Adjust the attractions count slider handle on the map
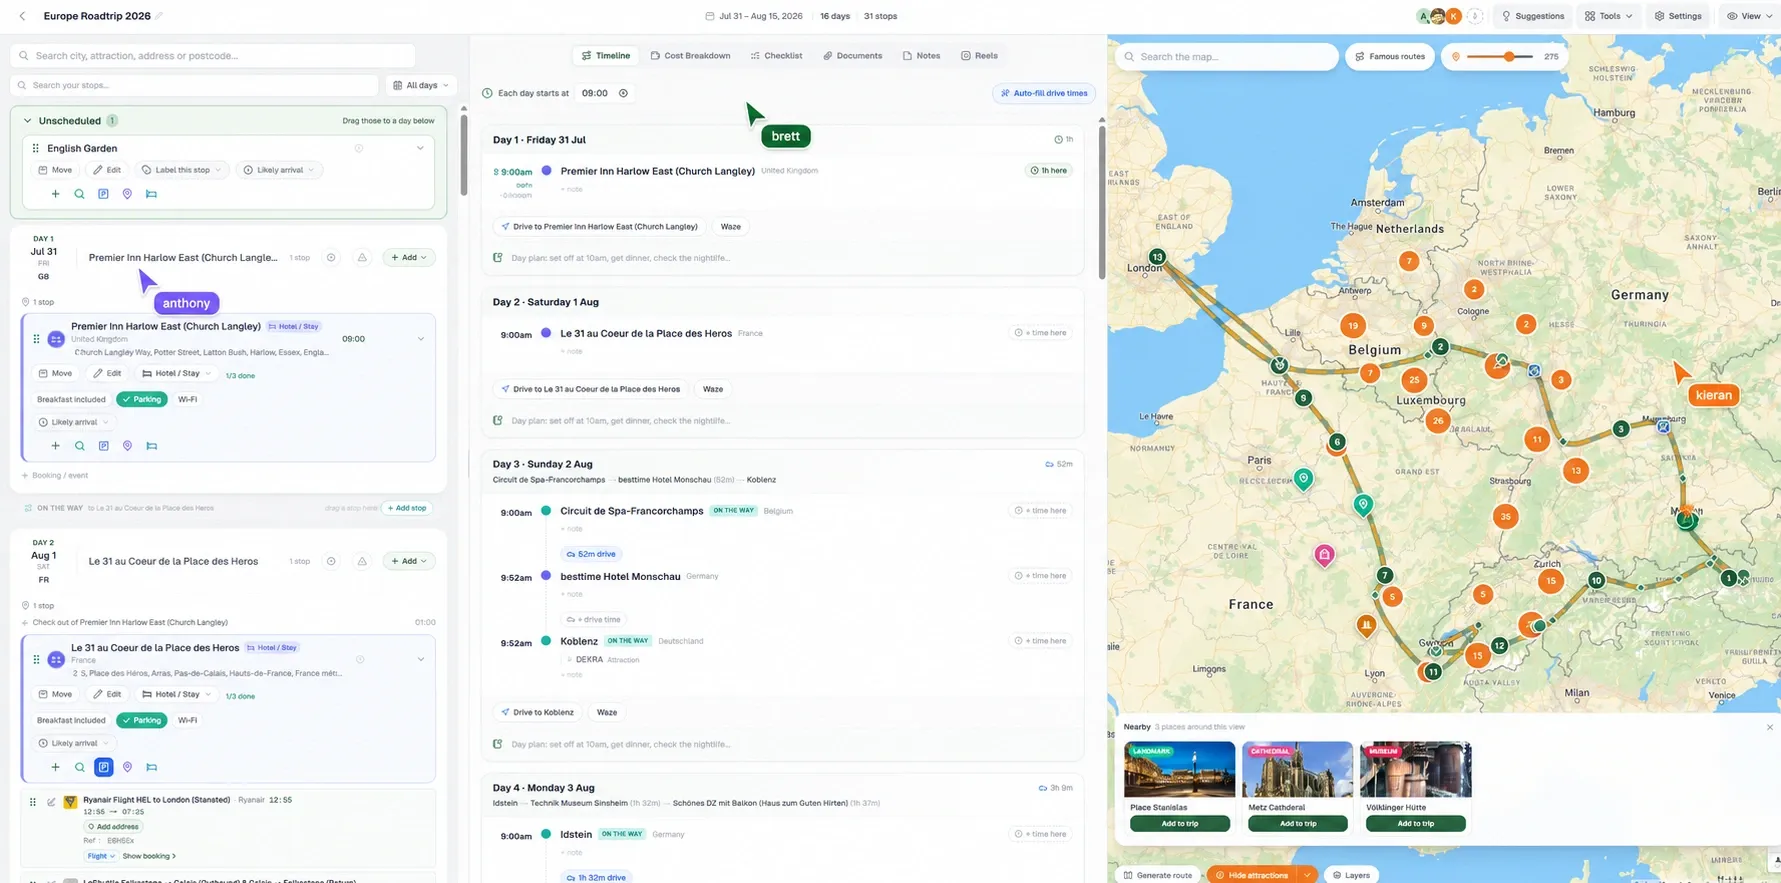The image size is (1781, 883). tap(1509, 57)
